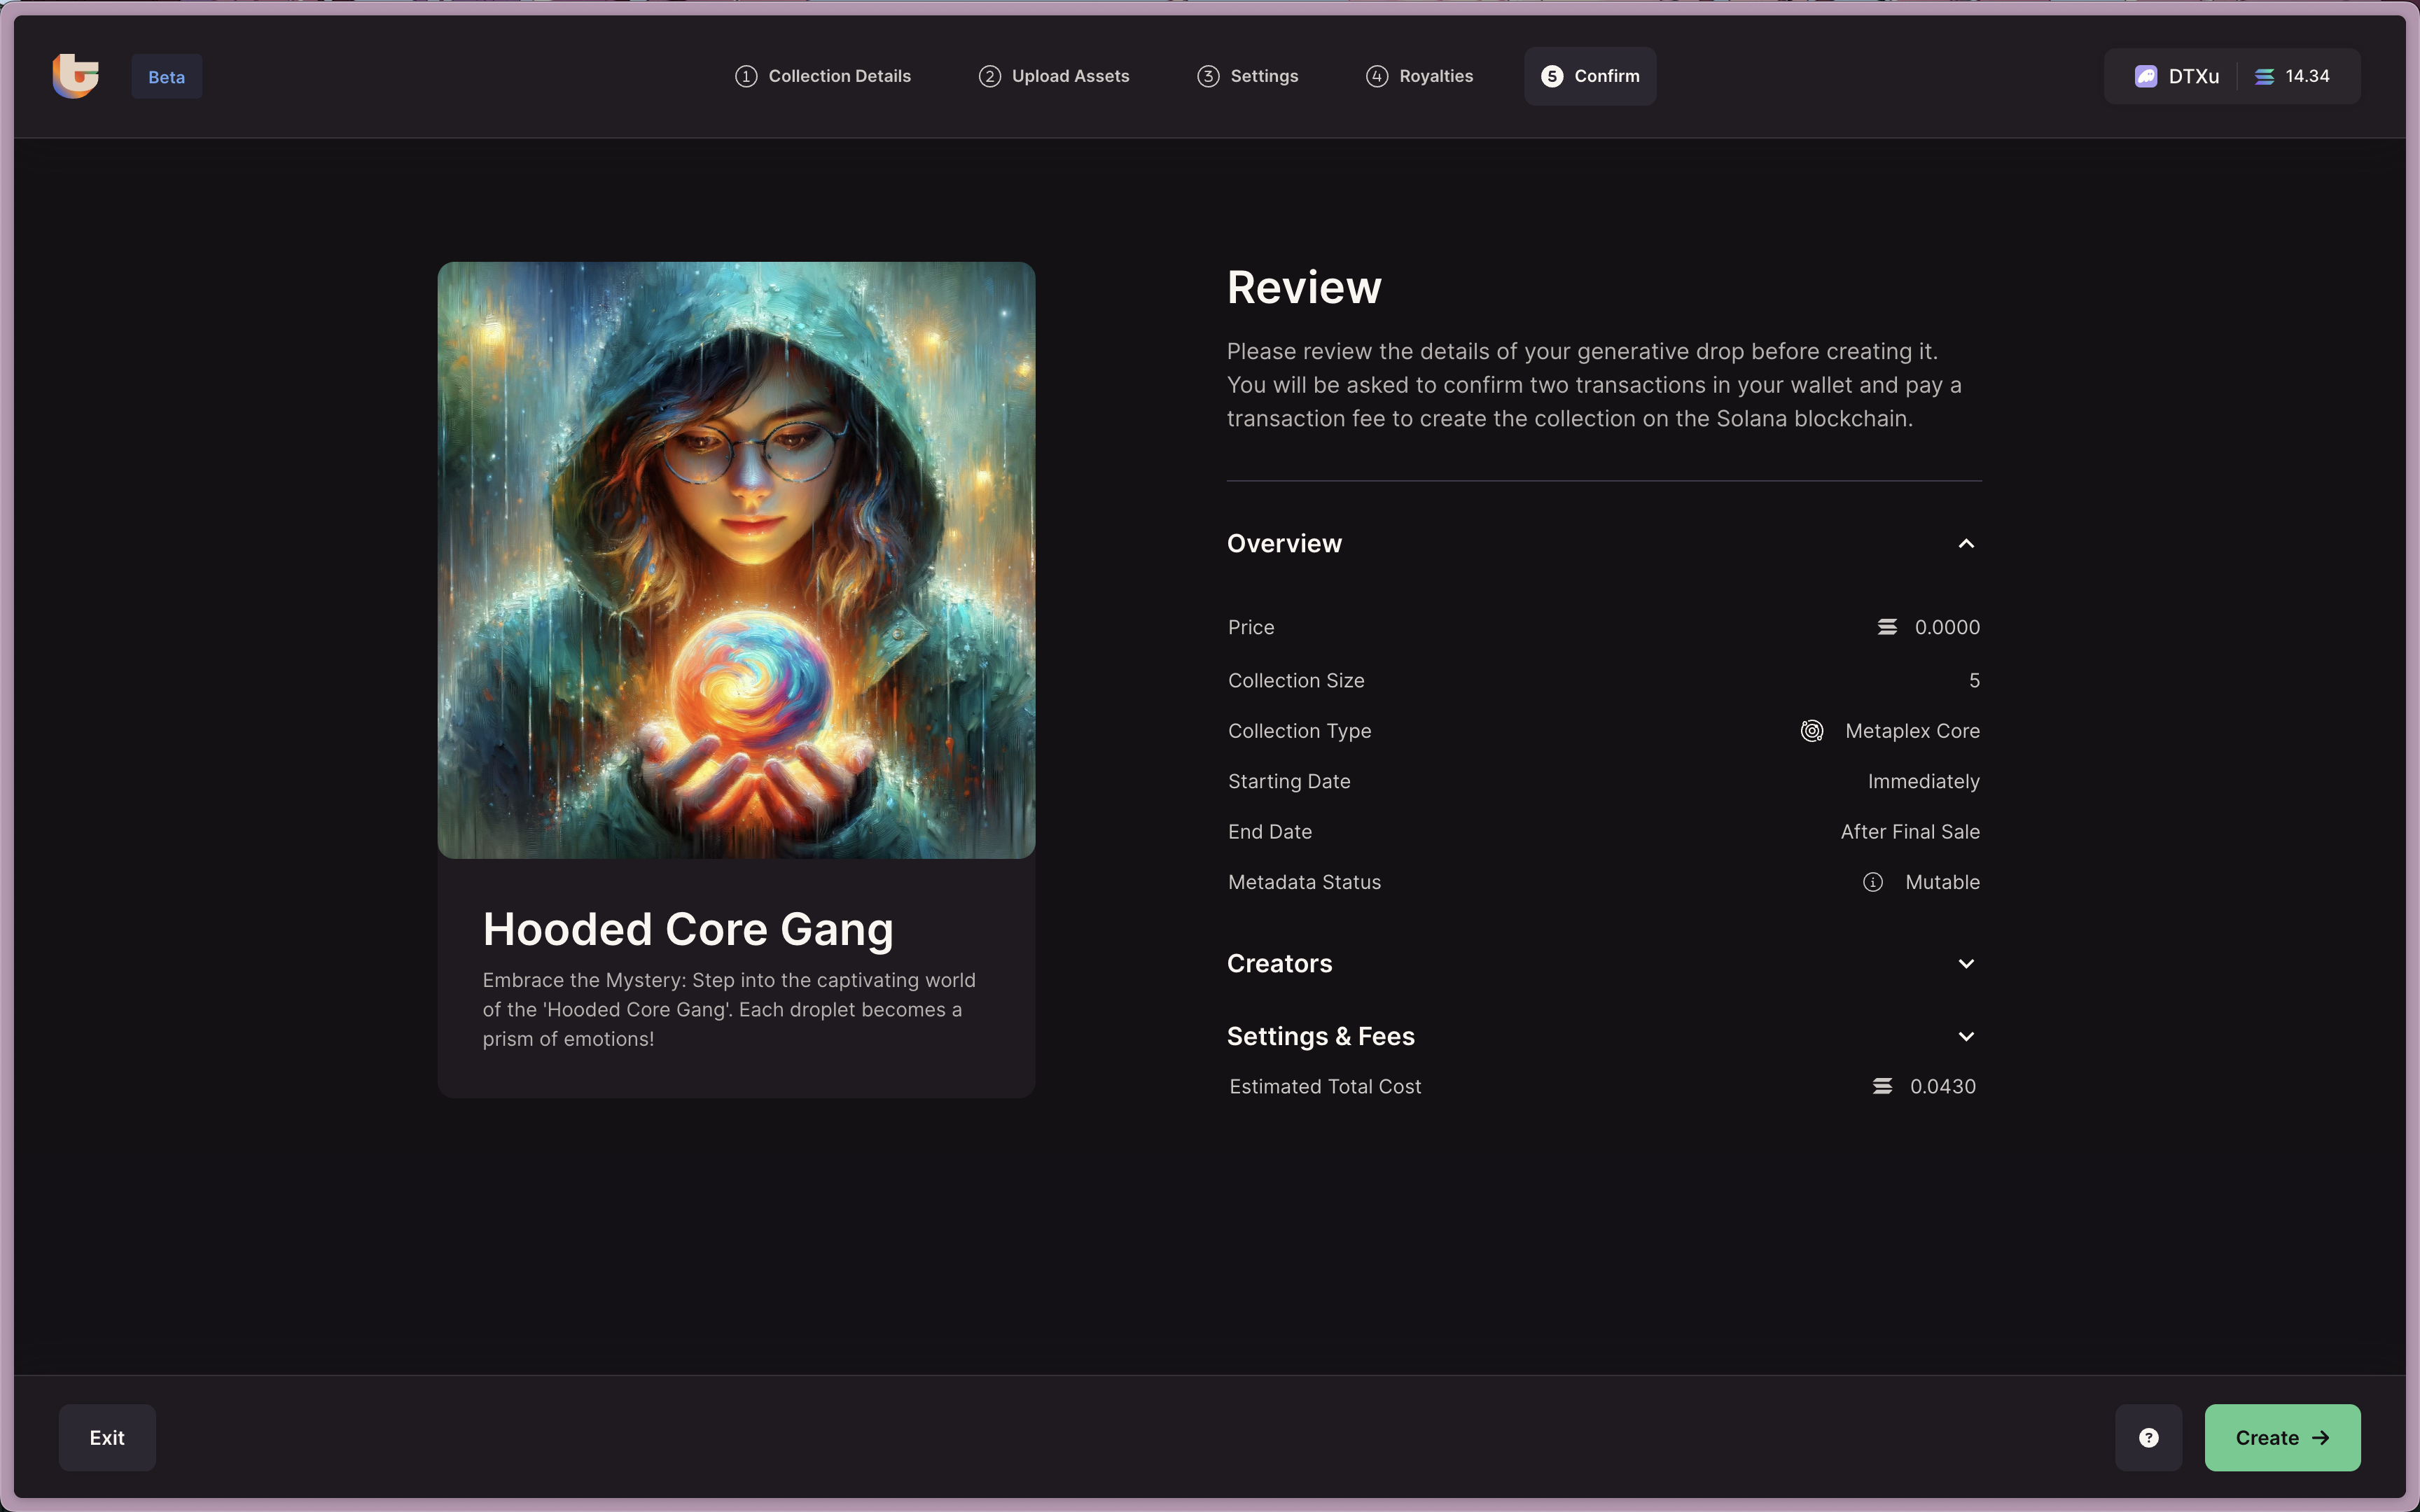
Task: Click the Exit button
Action: click(x=107, y=1437)
